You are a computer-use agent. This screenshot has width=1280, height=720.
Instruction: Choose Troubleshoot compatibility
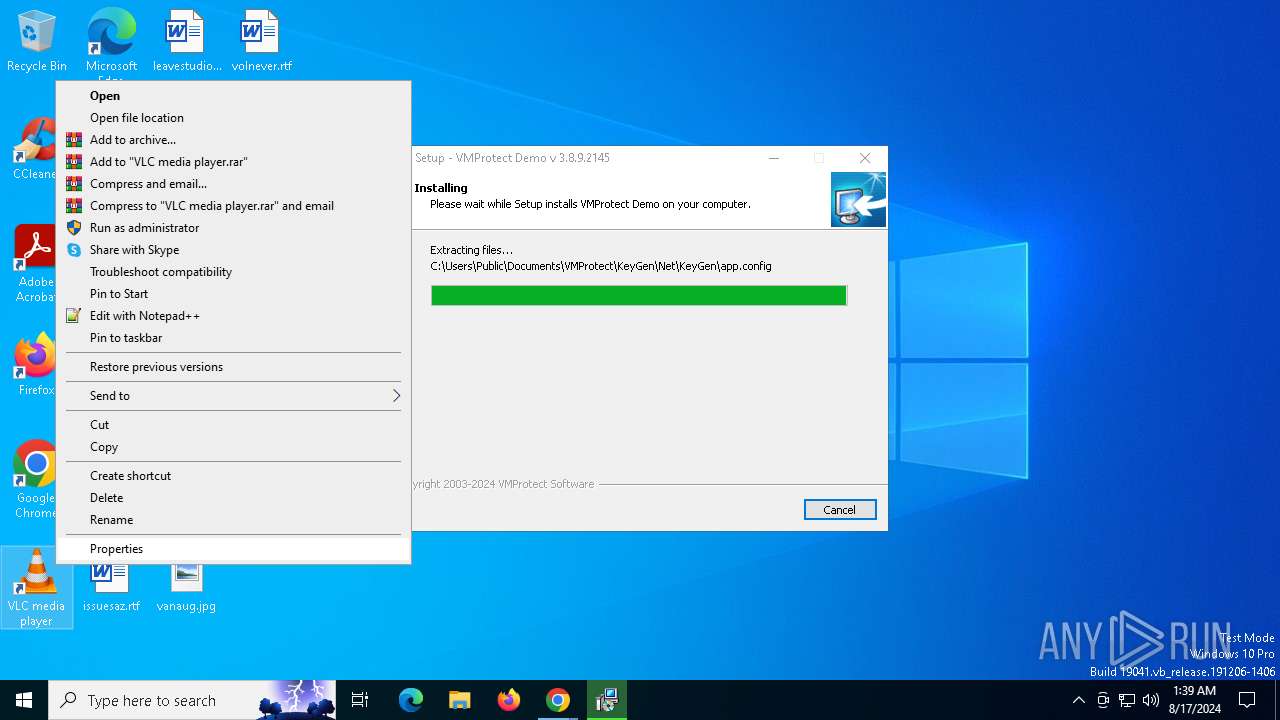pos(233,272)
